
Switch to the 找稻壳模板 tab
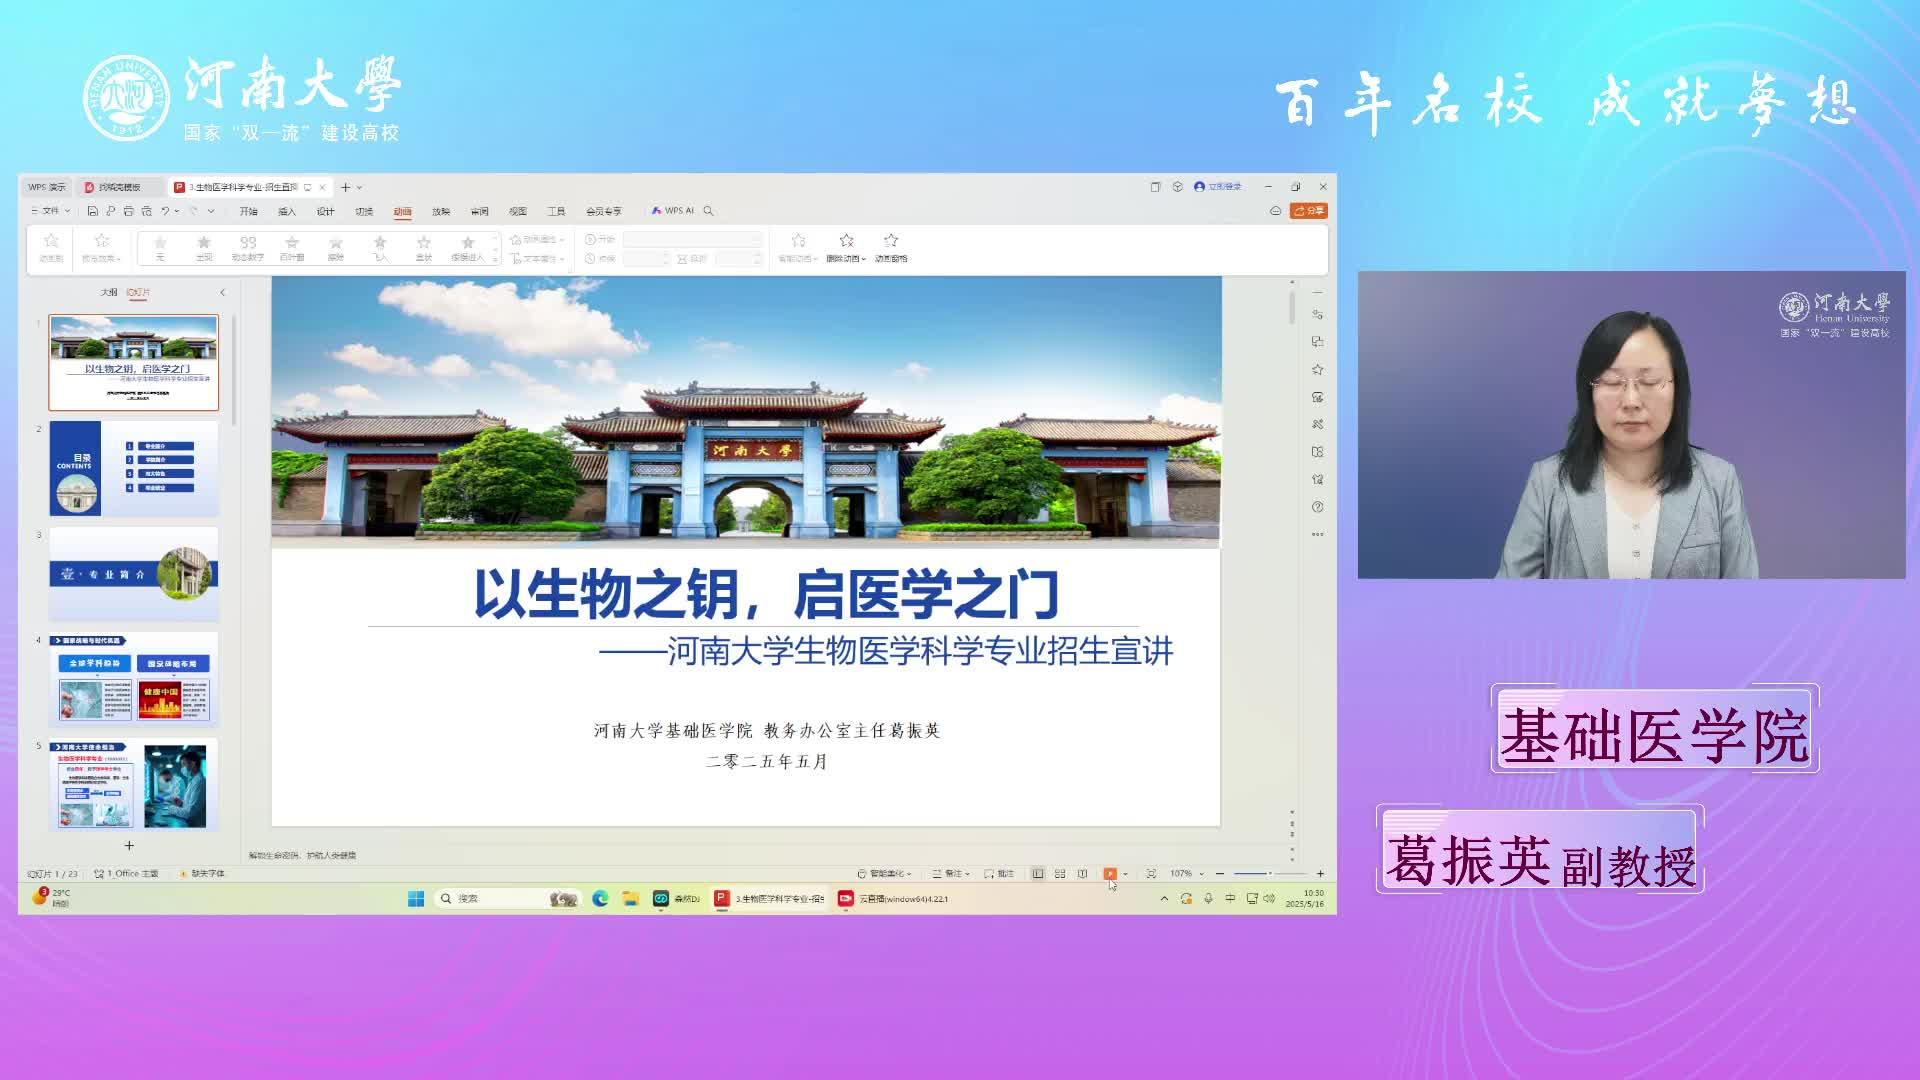click(x=119, y=187)
